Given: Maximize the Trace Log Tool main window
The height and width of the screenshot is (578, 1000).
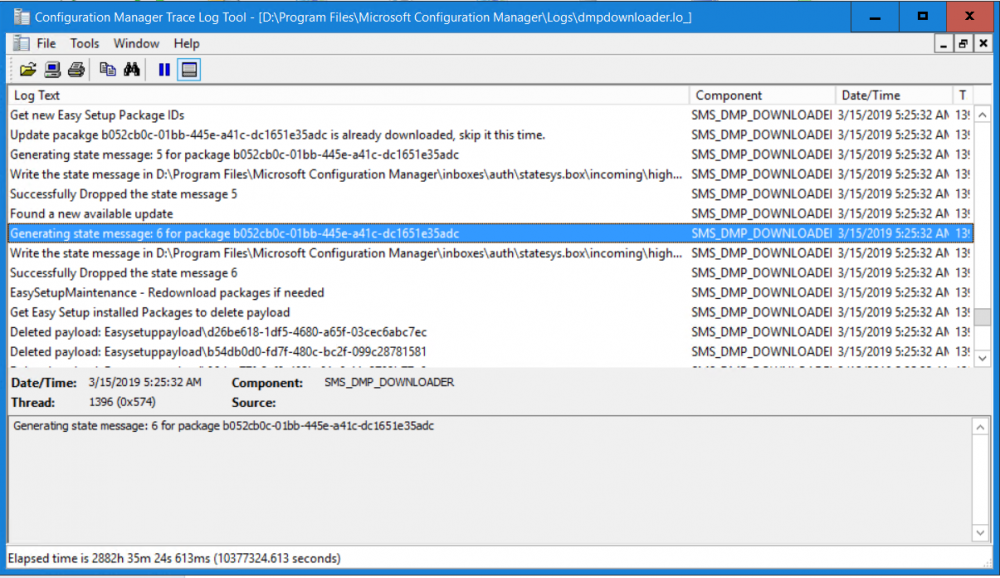Looking at the screenshot, I should (922, 17).
